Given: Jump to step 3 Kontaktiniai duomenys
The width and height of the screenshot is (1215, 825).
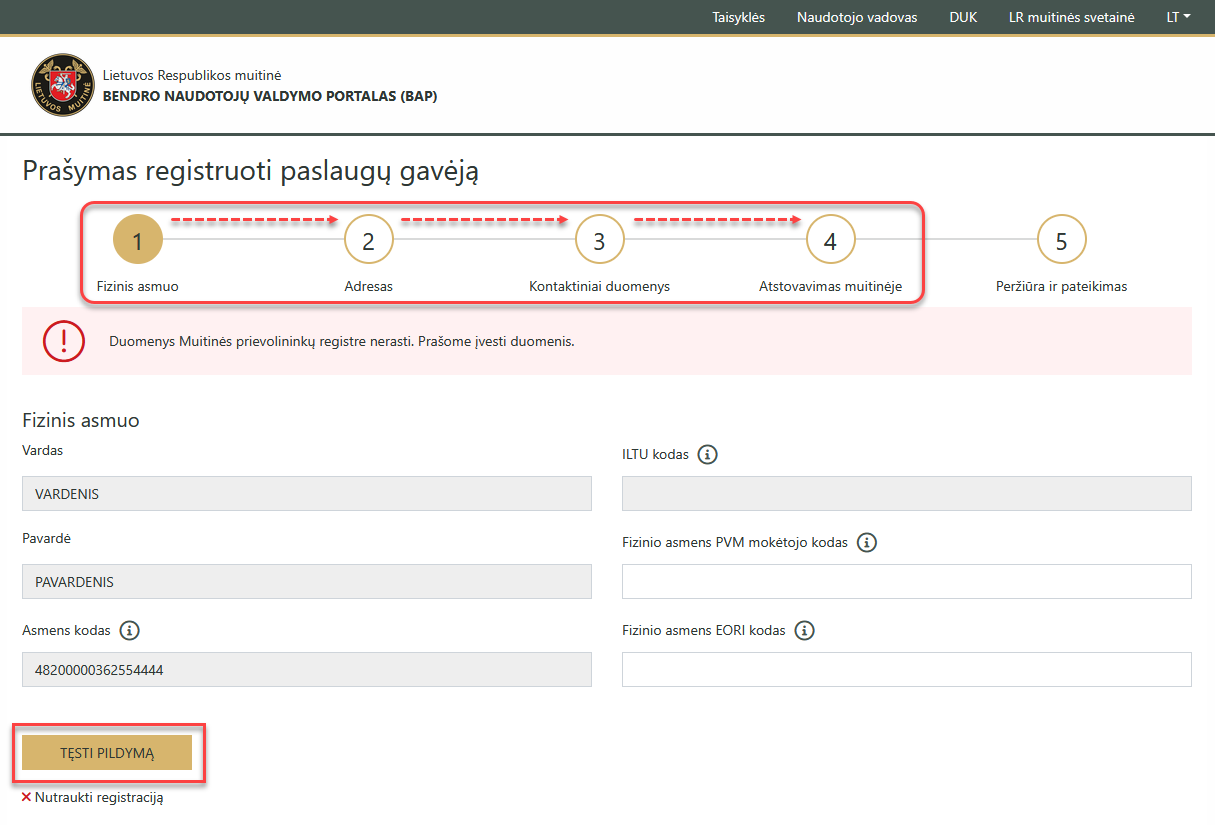Looking at the screenshot, I should click(x=599, y=241).
